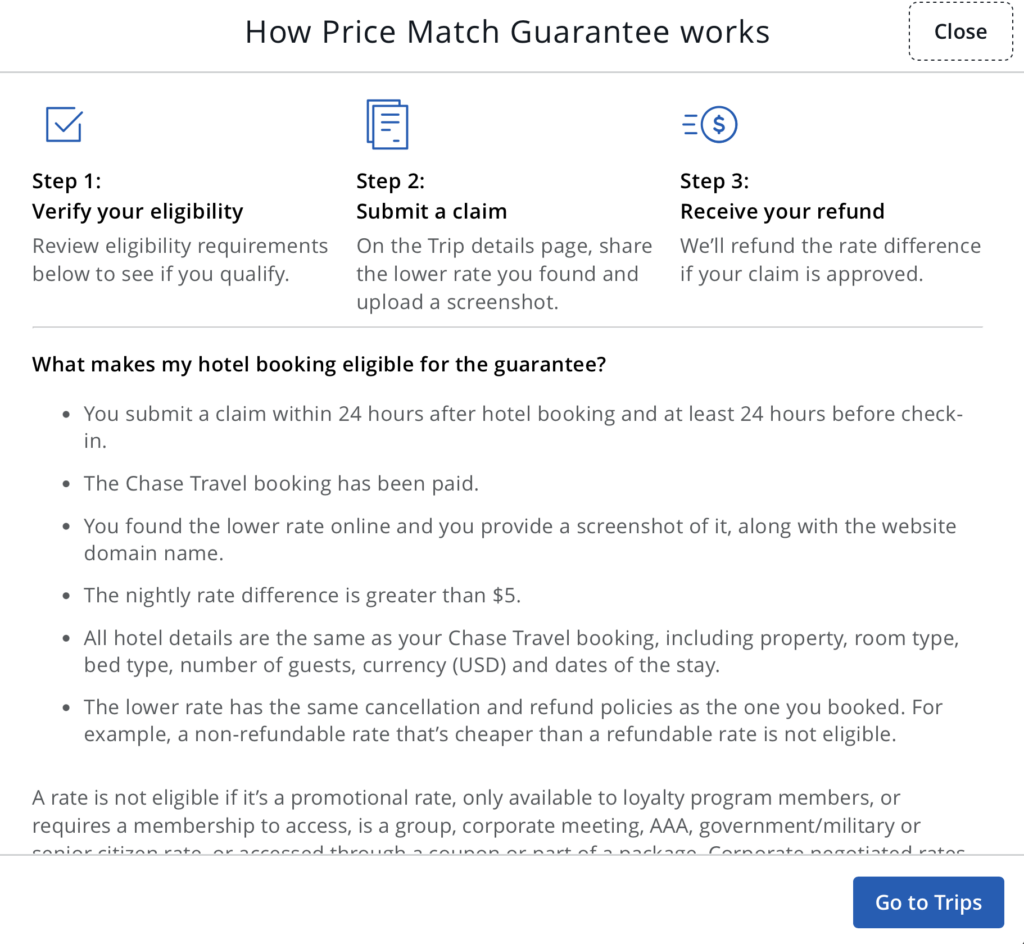Click the bullet about hotel details being the same
Viewport: 1024px width, 944px height.
pyautogui.click(x=521, y=651)
